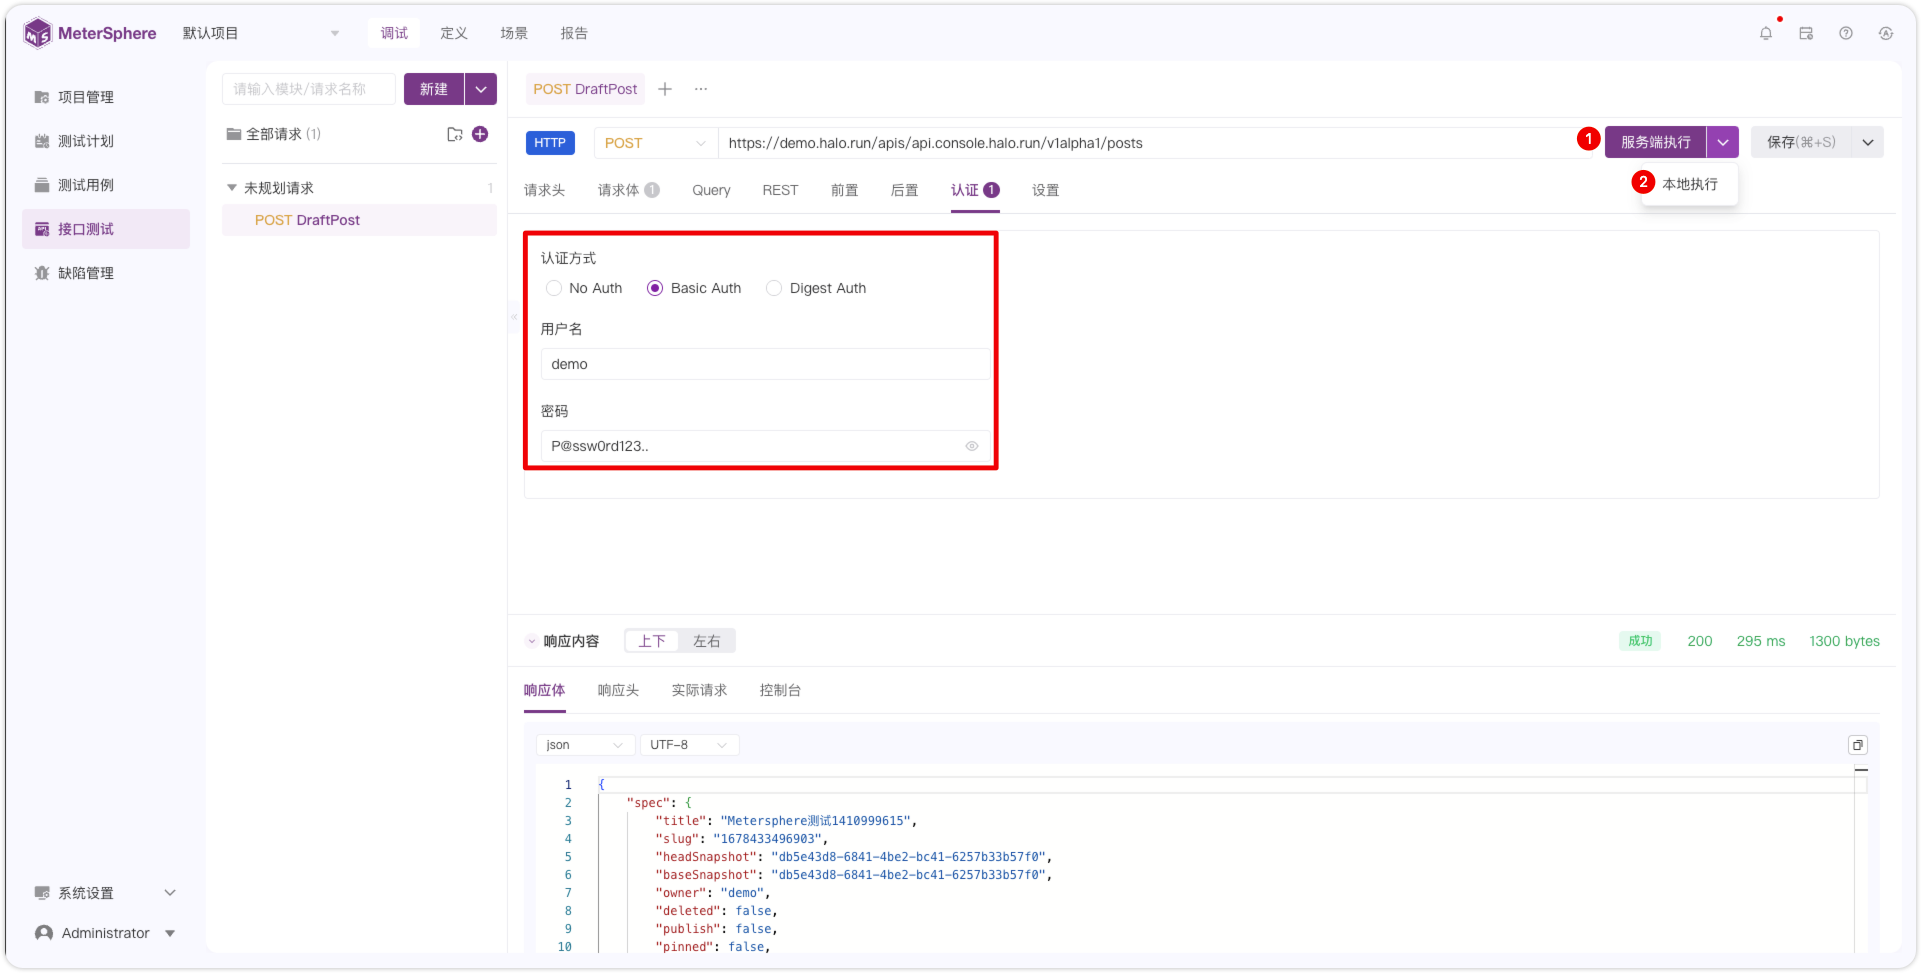The height and width of the screenshot is (973, 1921).
Task: Switch to the 定义 top tab
Action: (x=454, y=33)
